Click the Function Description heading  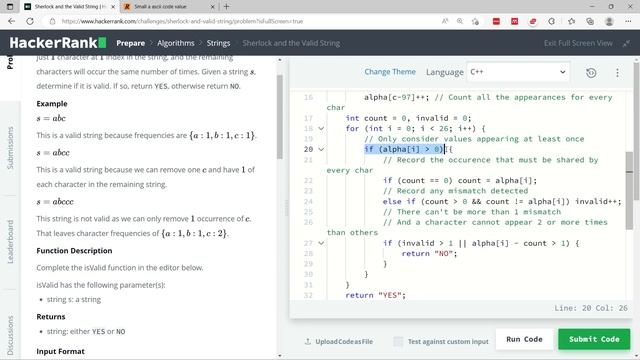(74, 251)
